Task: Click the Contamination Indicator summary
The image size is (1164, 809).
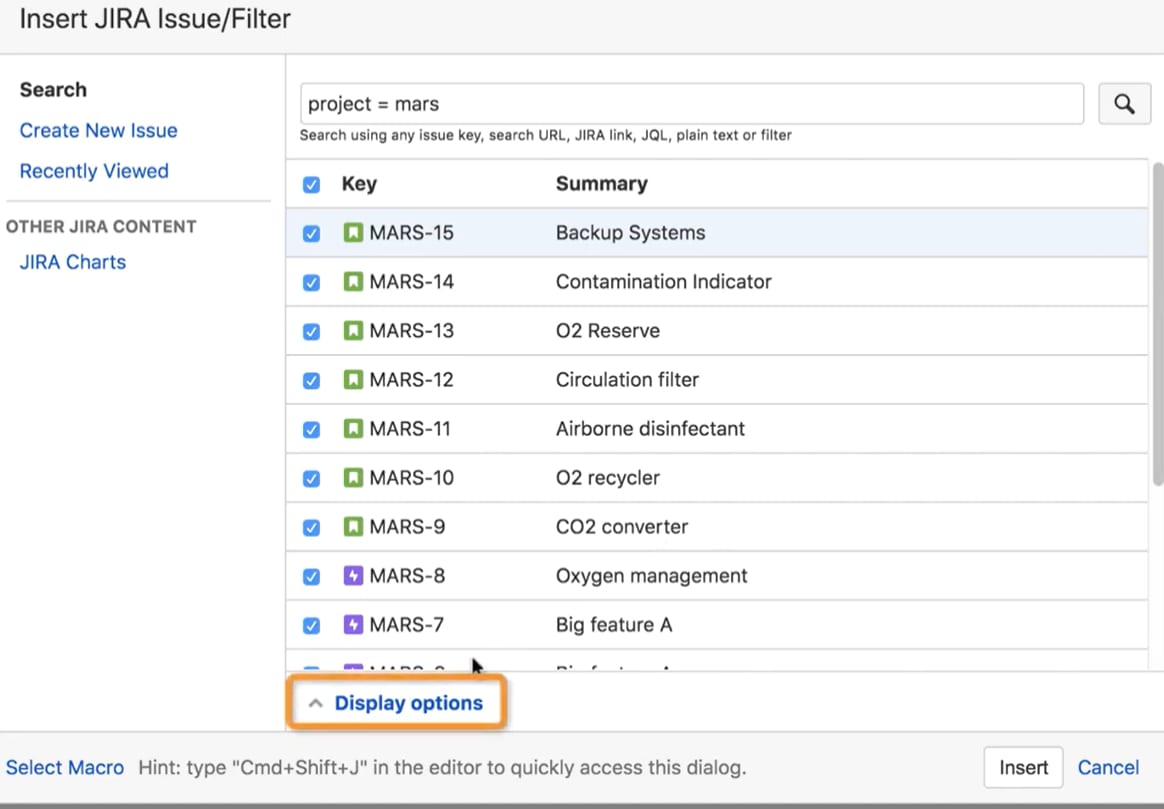Action: click(664, 282)
